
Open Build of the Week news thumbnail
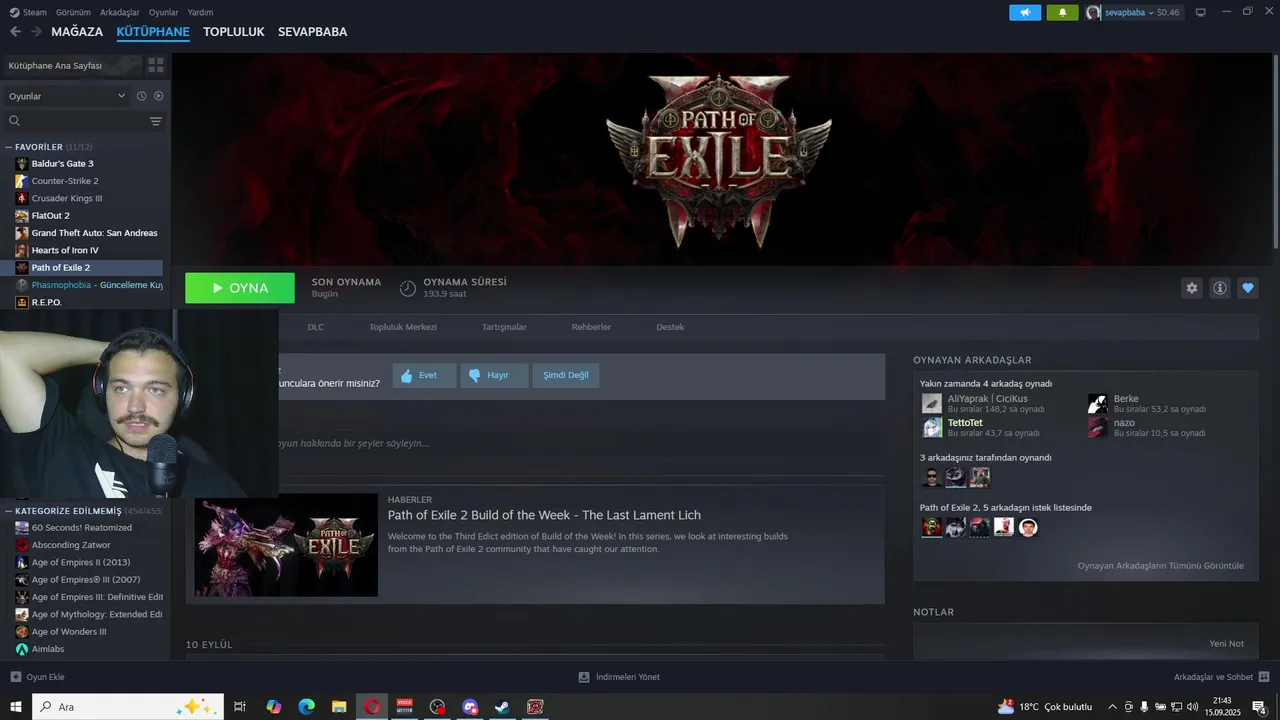pos(286,545)
